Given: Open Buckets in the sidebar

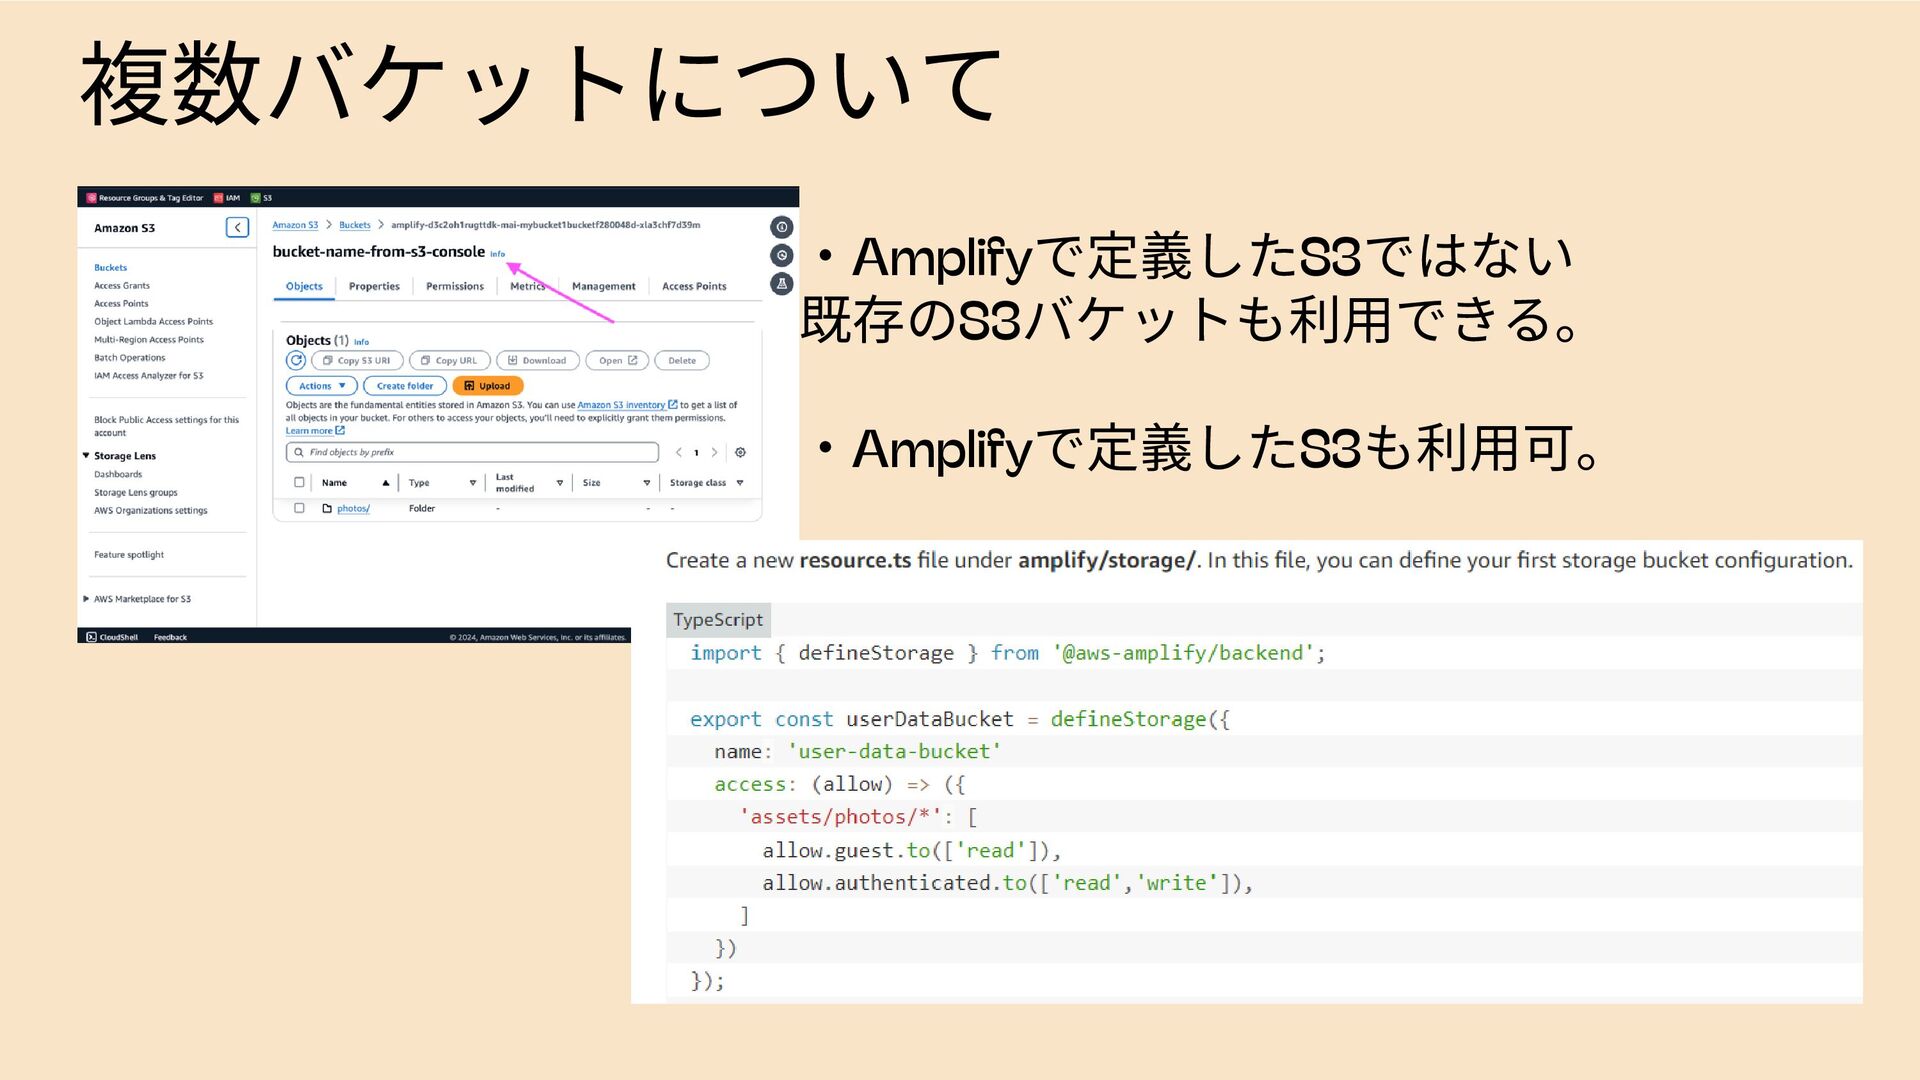Looking at the screenshot, I should [x=110, y=267].
